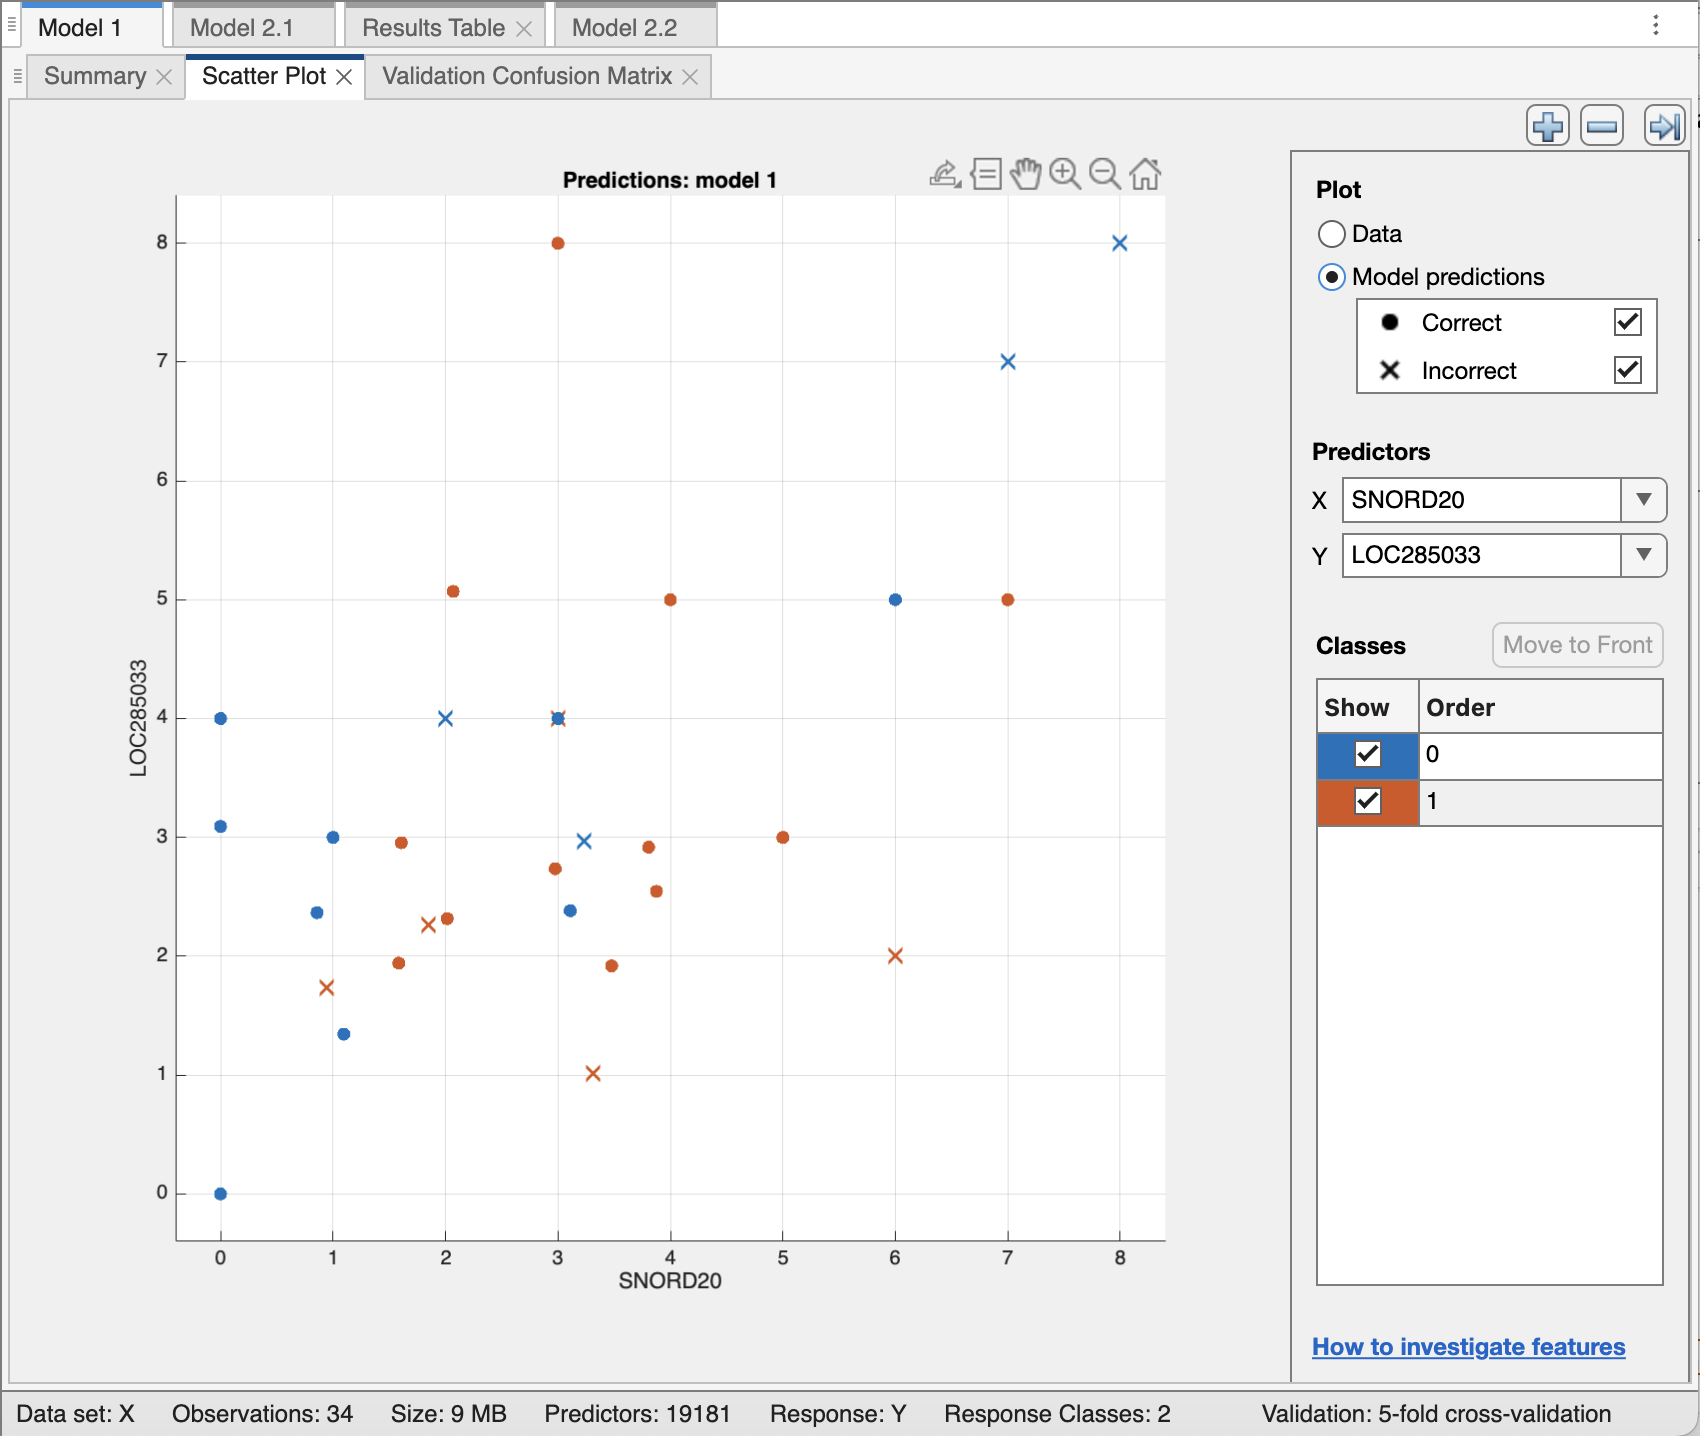Click the Data Tips icon
This screenshot has width=1700, height=1436.
(986, 174)
